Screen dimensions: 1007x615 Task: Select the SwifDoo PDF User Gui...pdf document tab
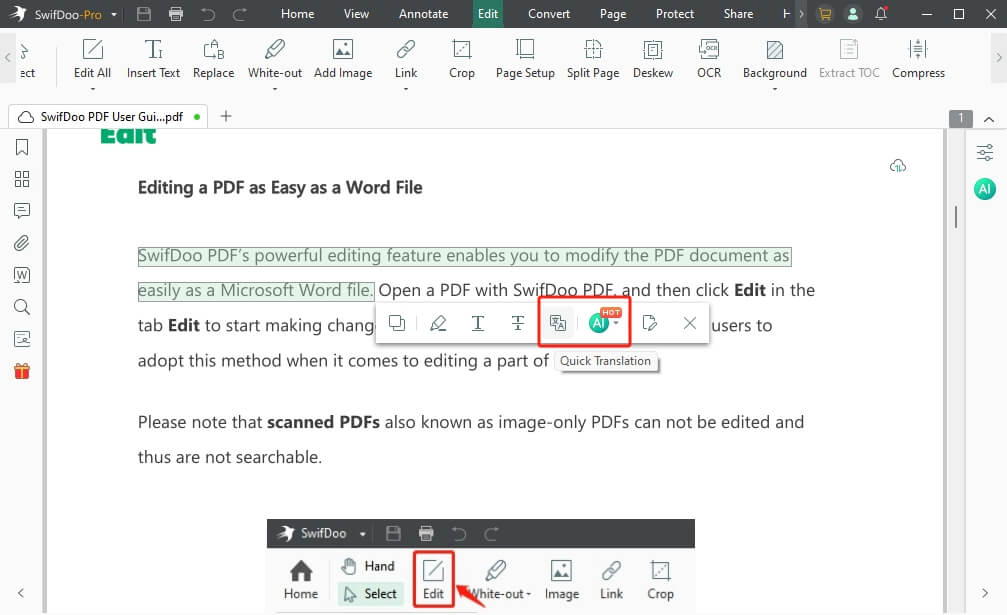coord(108,117)
